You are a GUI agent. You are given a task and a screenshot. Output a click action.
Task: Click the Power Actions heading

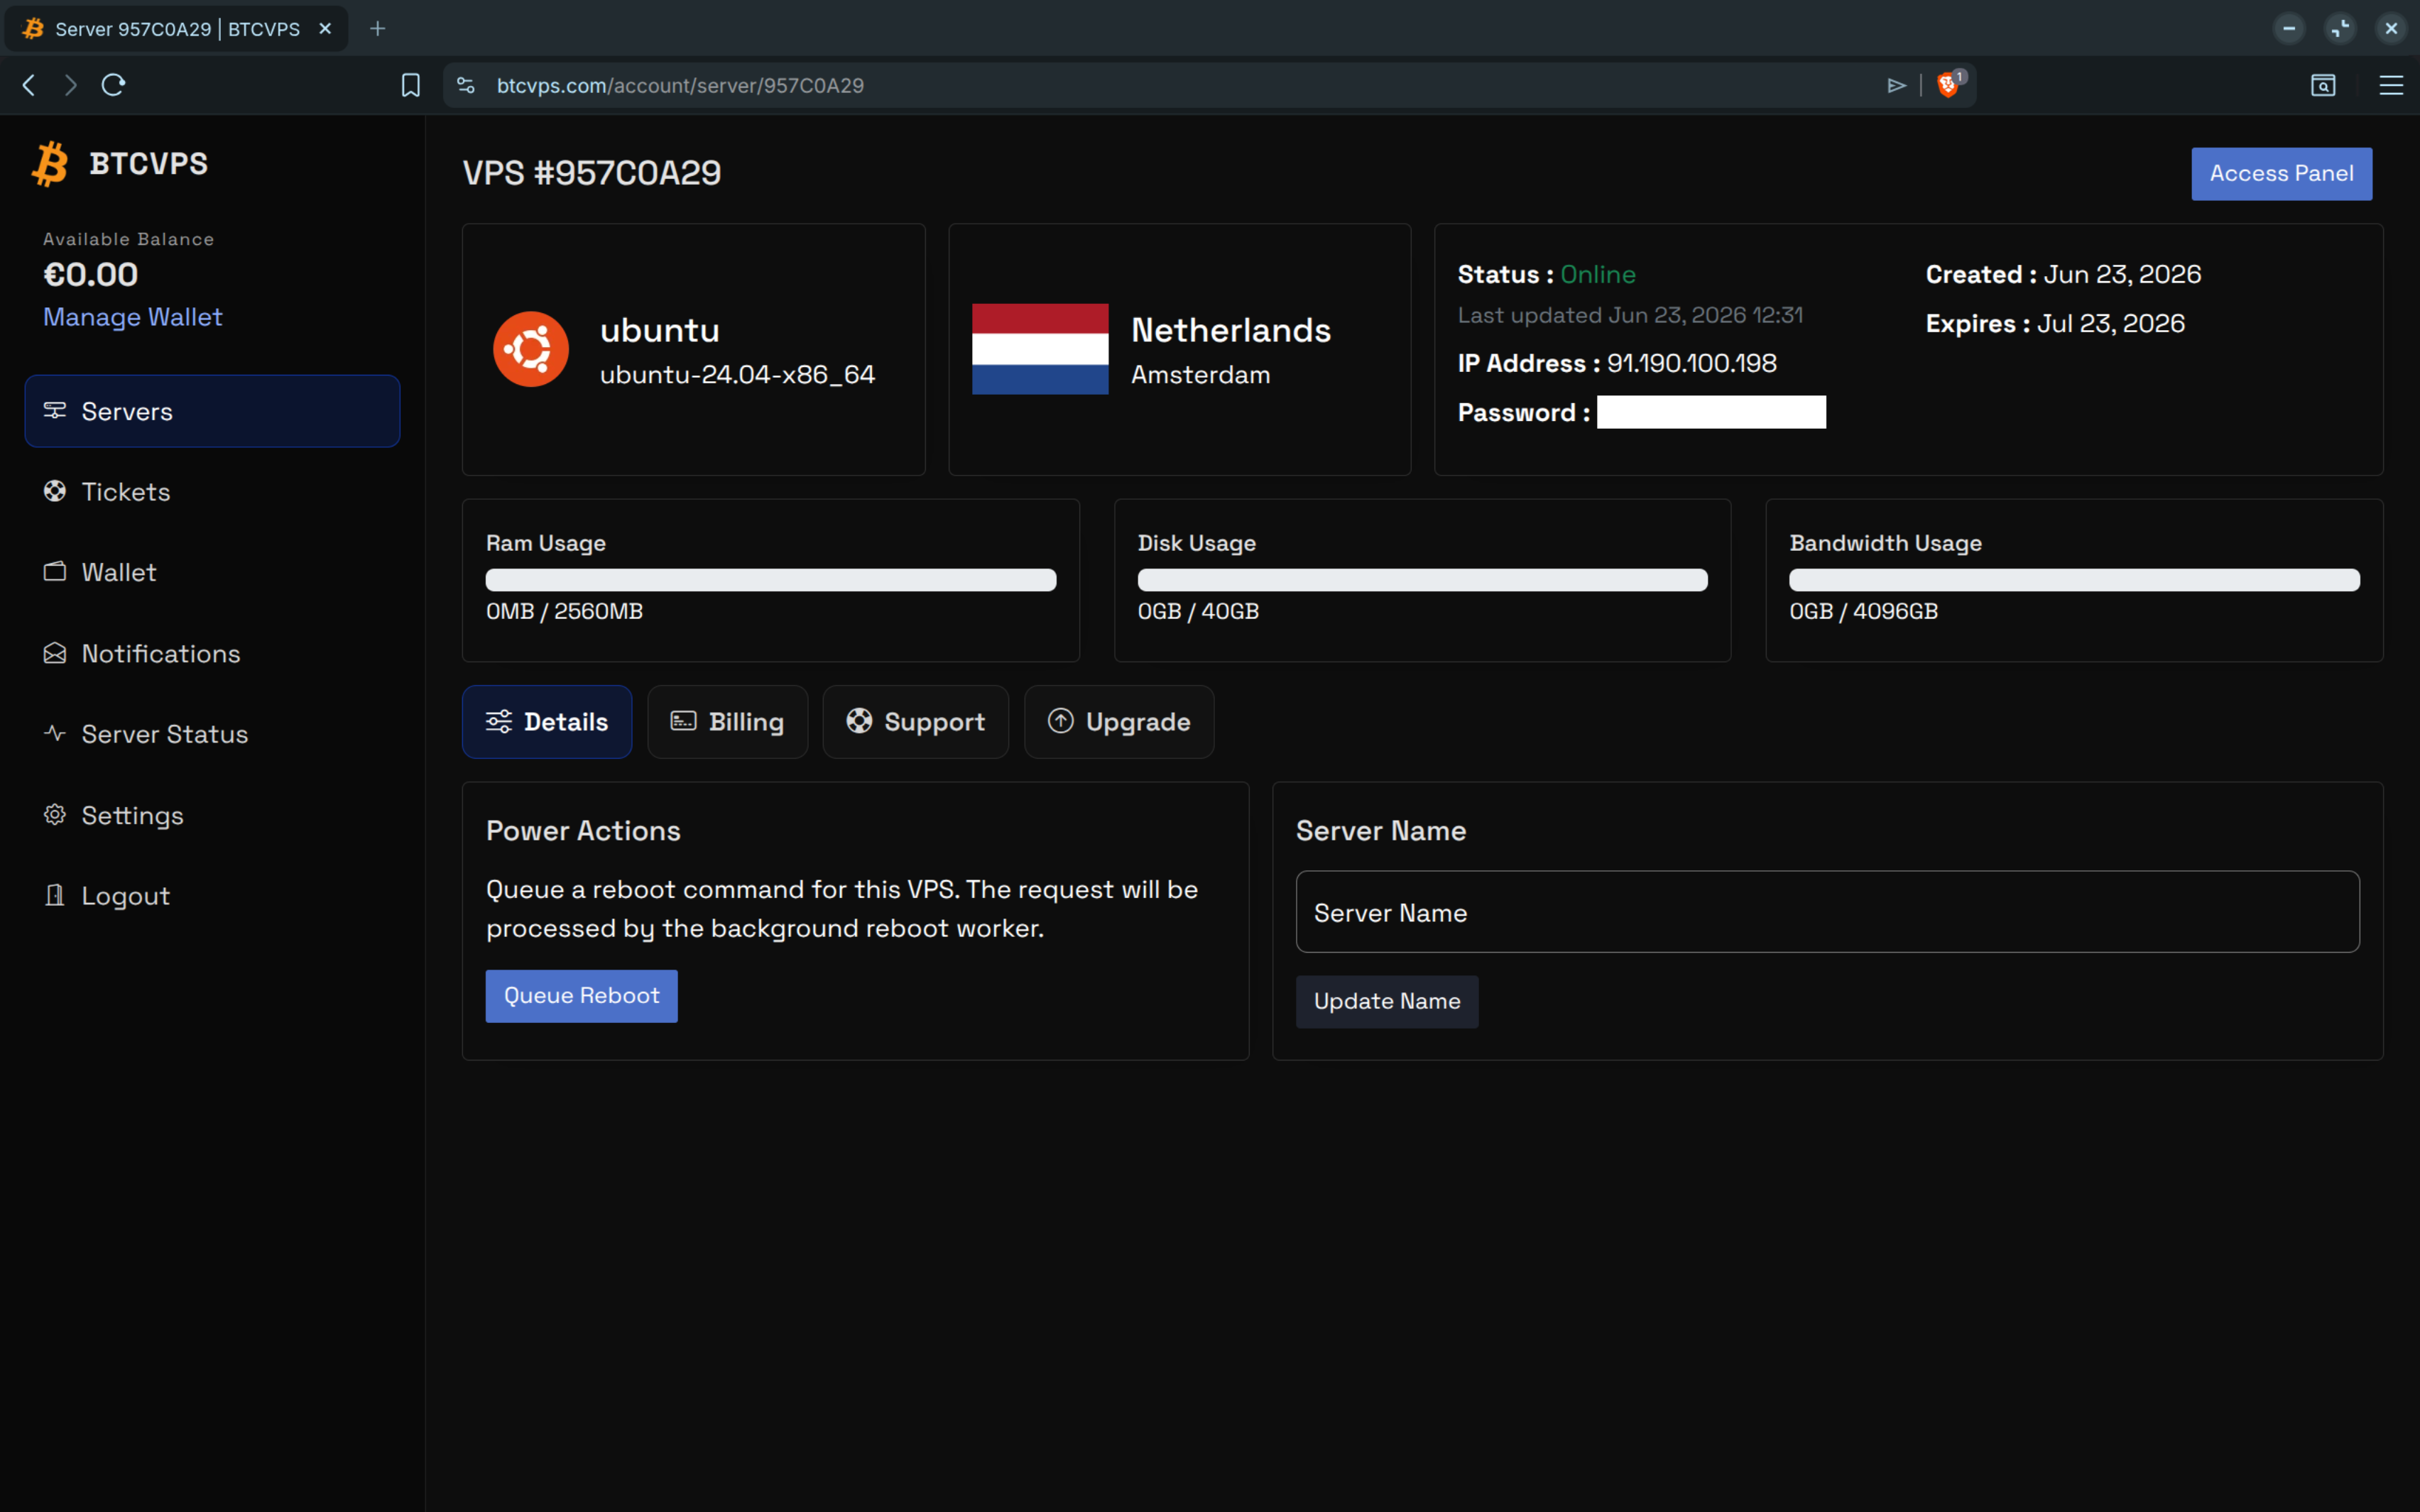coord(583,831)
